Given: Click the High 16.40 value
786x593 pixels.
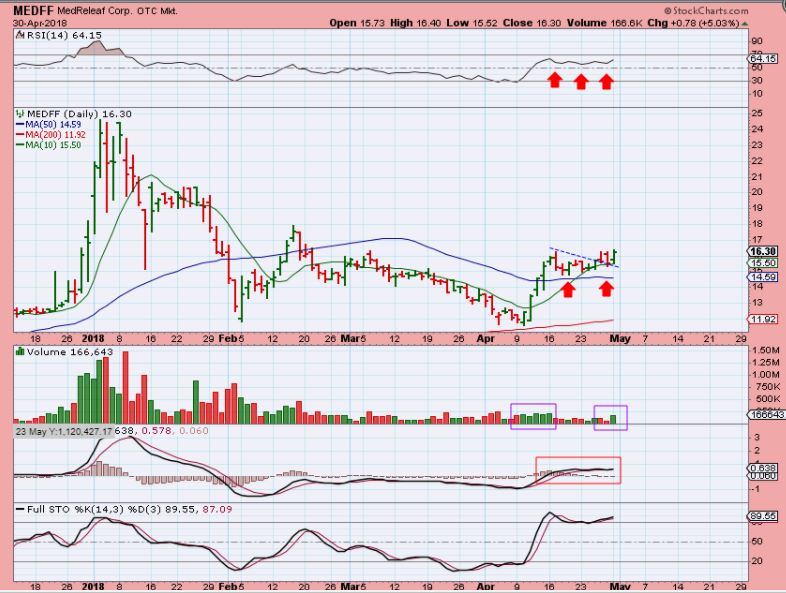Looking at the screenshot, I should (416, 23).
